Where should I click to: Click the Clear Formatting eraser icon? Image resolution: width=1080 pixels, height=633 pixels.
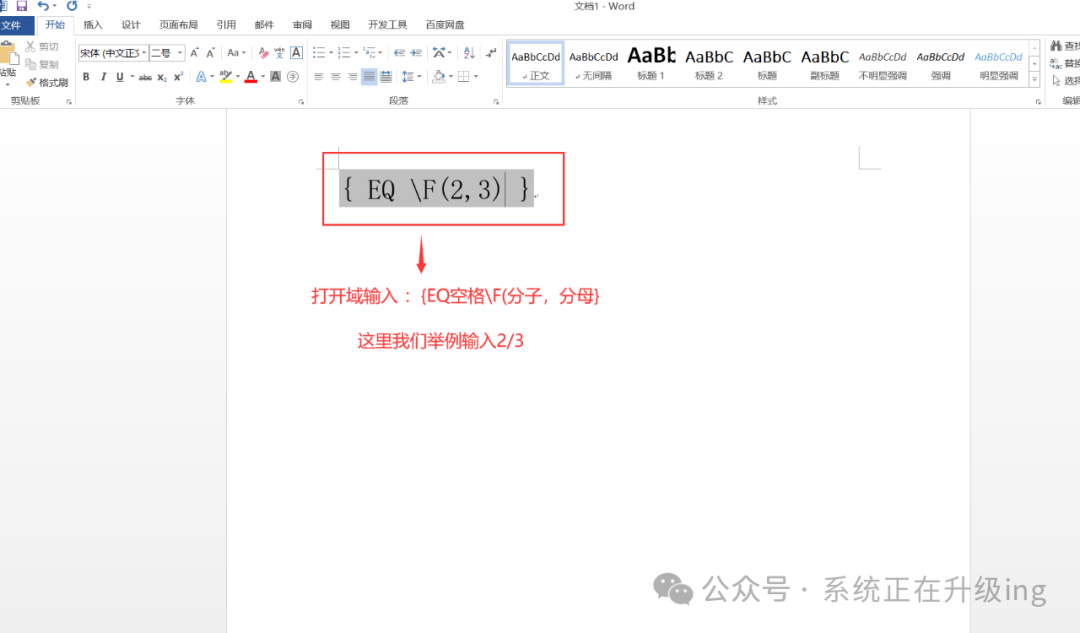(263, 52)
